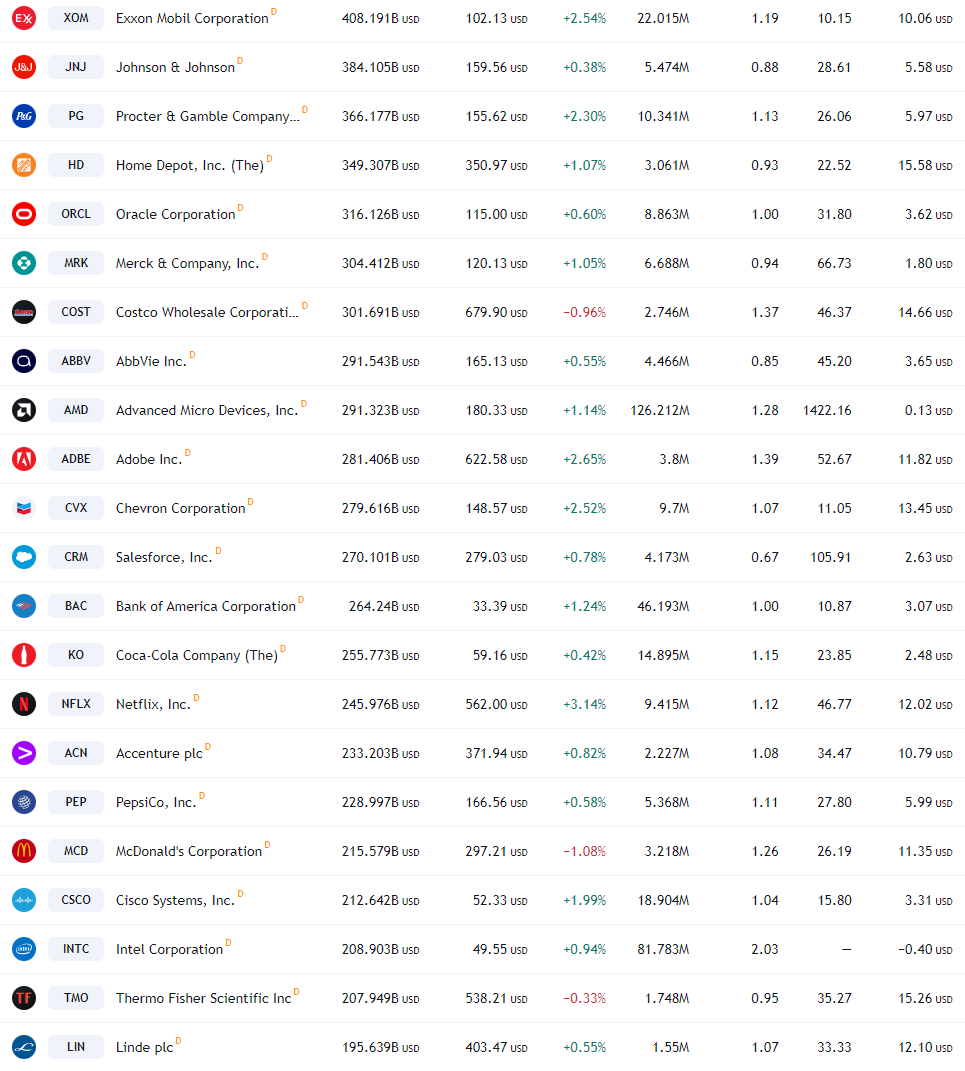Screen dimensions: 965x1071
Task: Open Procter & Gamble Company link
Action: coord(208,116)
